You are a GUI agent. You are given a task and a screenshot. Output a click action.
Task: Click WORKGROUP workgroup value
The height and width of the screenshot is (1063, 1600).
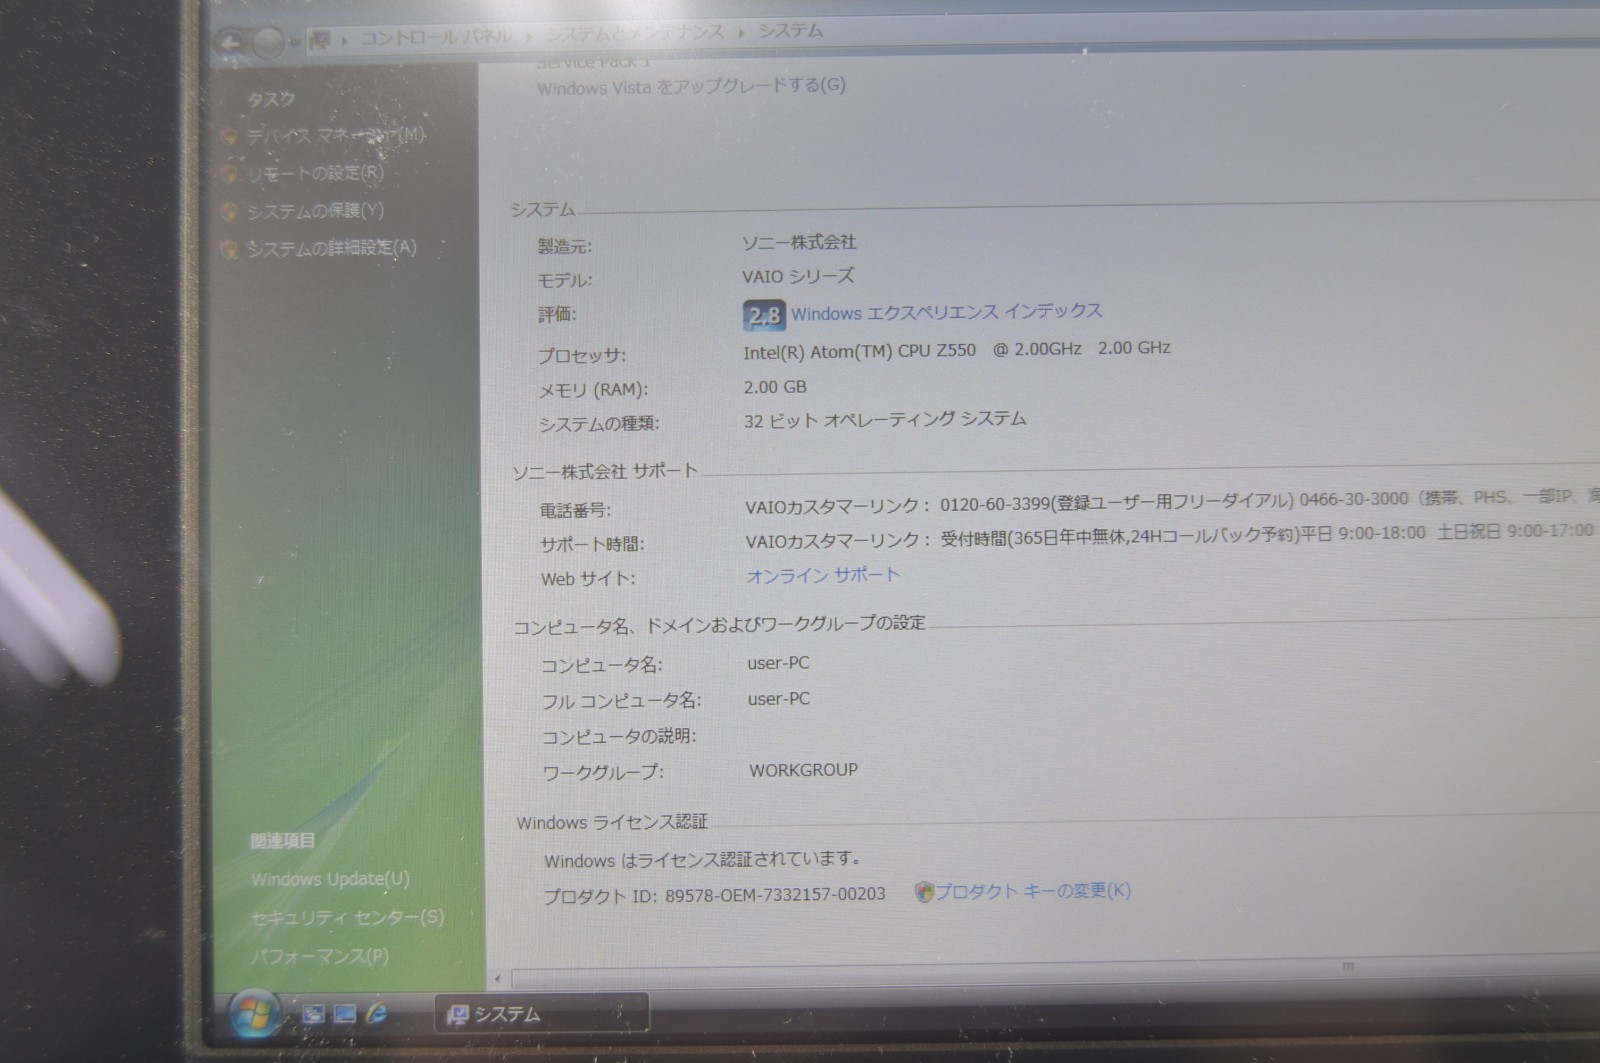(804, 770)
